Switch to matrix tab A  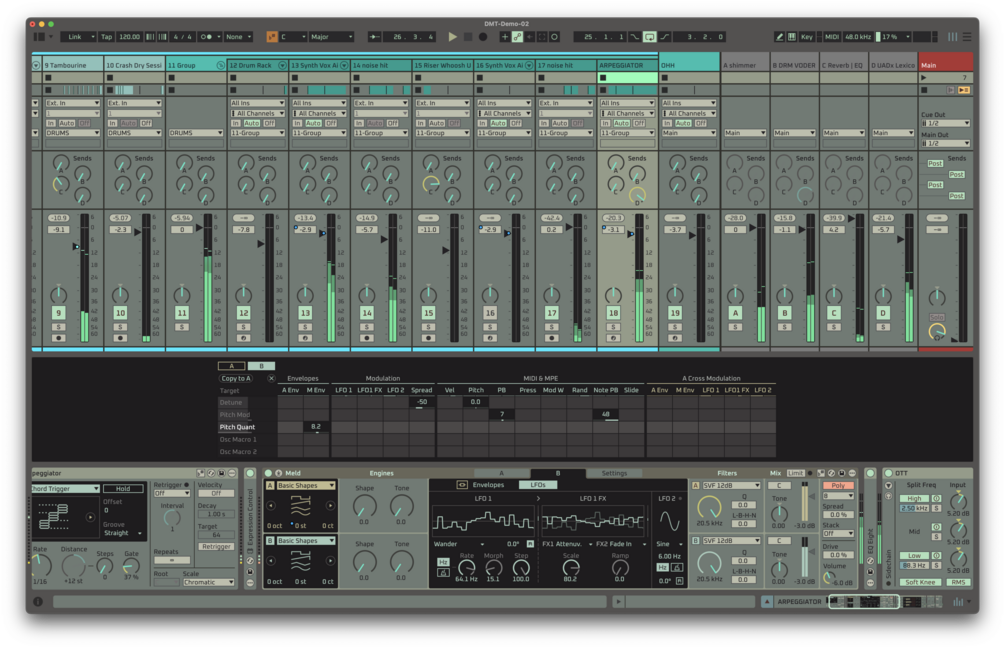coord(231,366)
